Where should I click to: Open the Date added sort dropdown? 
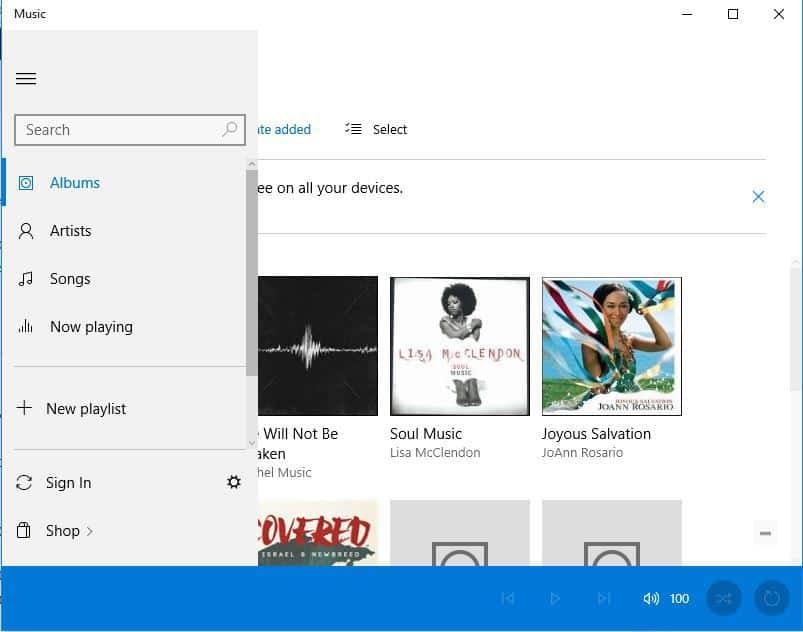coord(280,129)
